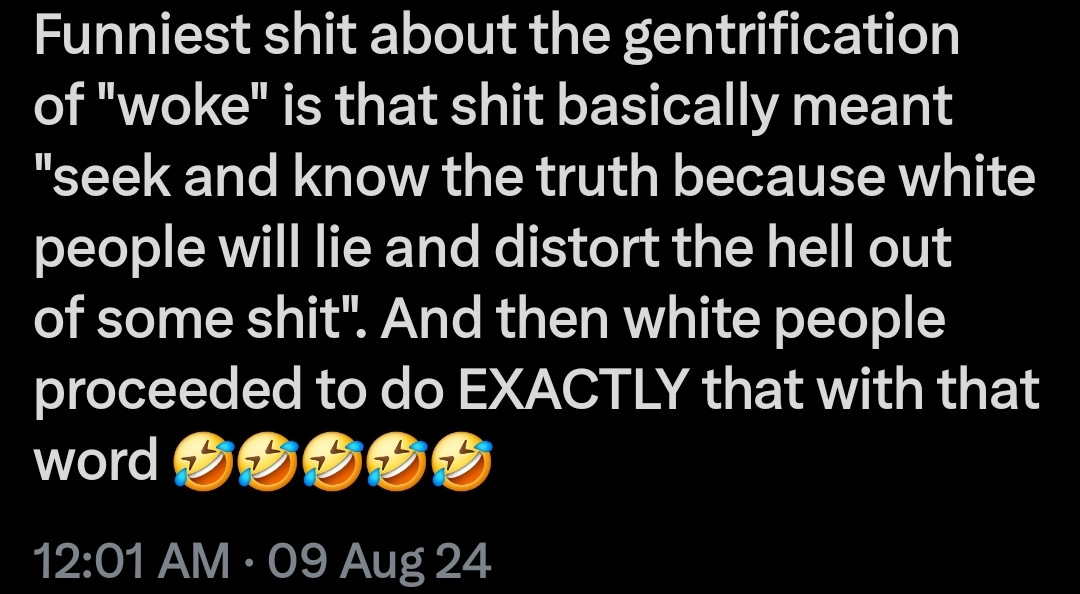Image resolution: width=1080 pixels, height=594 pixels.
Task: Click the final word "word" before the emojis
Action: click(x=97, y=460)
